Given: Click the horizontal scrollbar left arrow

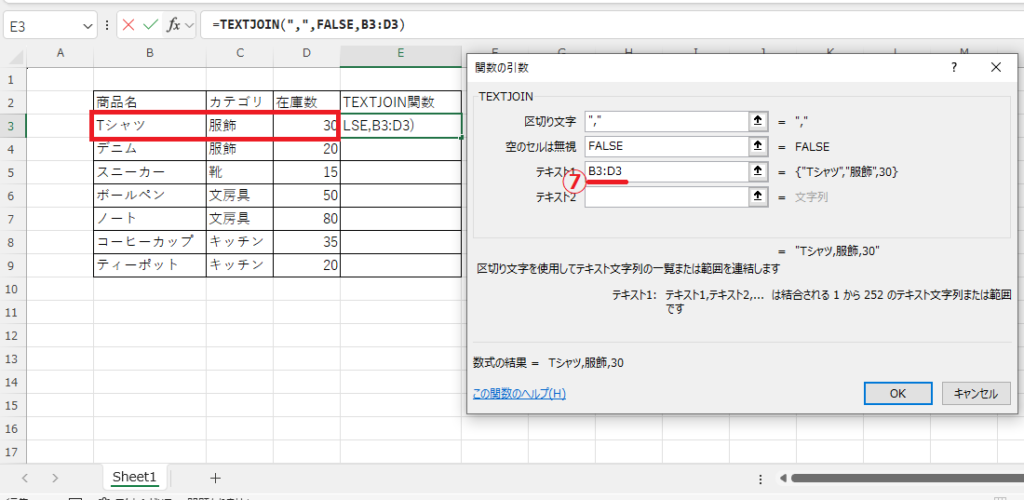Looking at the screenshot, I should point(782,478).
